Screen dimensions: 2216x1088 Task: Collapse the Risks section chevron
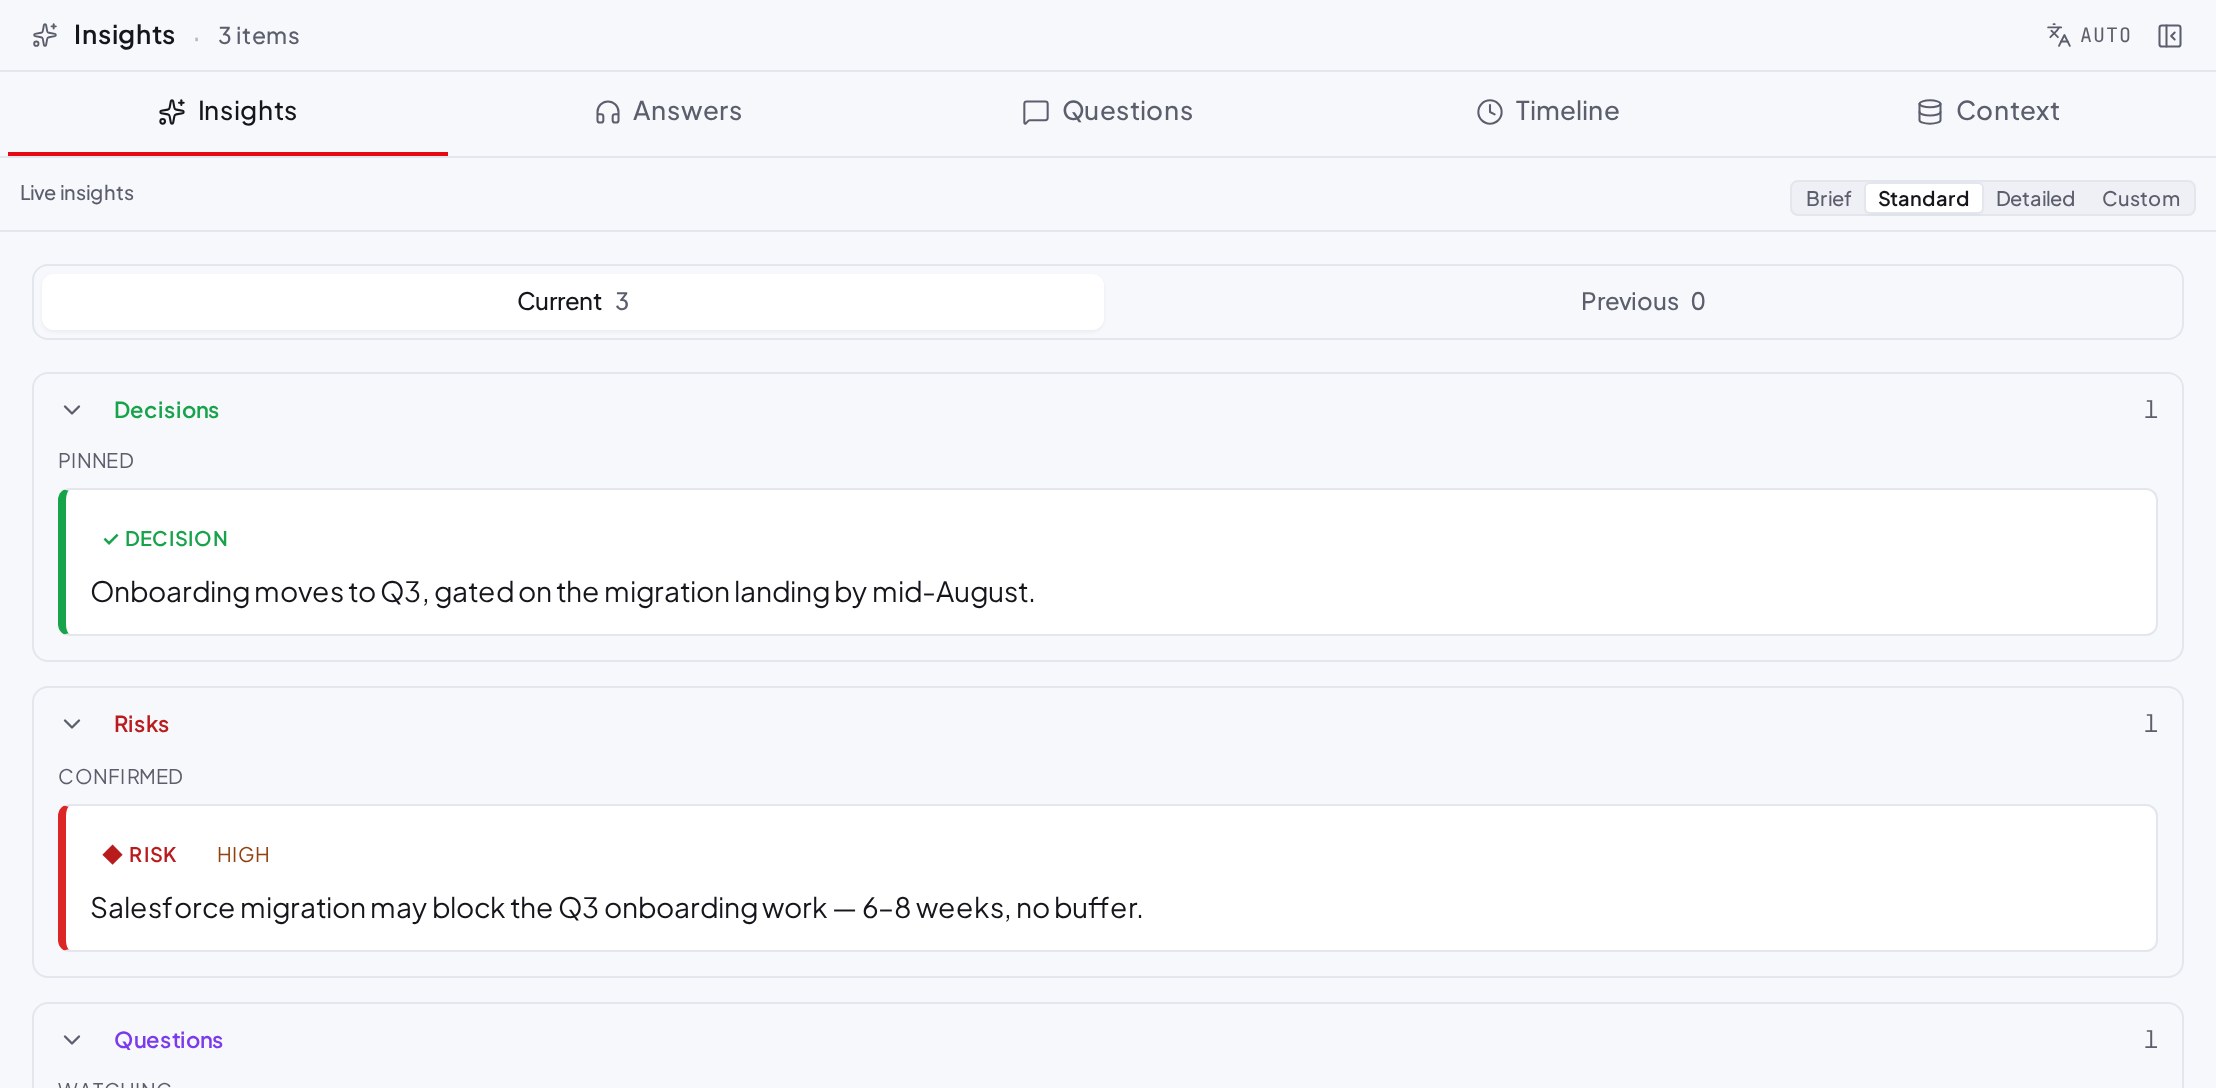click(x=72, y=724)
